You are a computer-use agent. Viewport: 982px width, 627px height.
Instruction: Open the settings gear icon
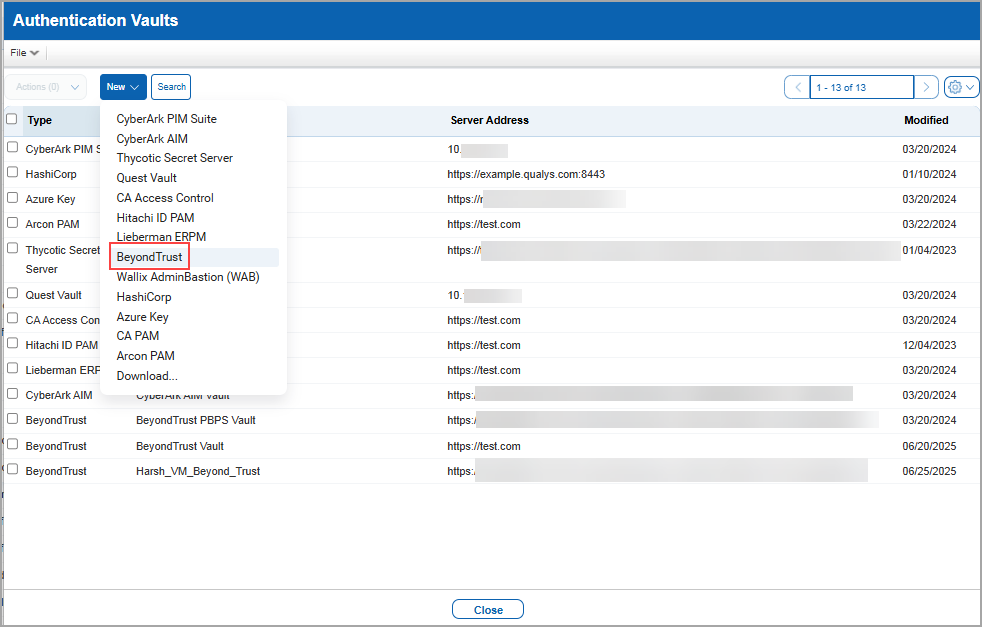(x=955, y=87)
